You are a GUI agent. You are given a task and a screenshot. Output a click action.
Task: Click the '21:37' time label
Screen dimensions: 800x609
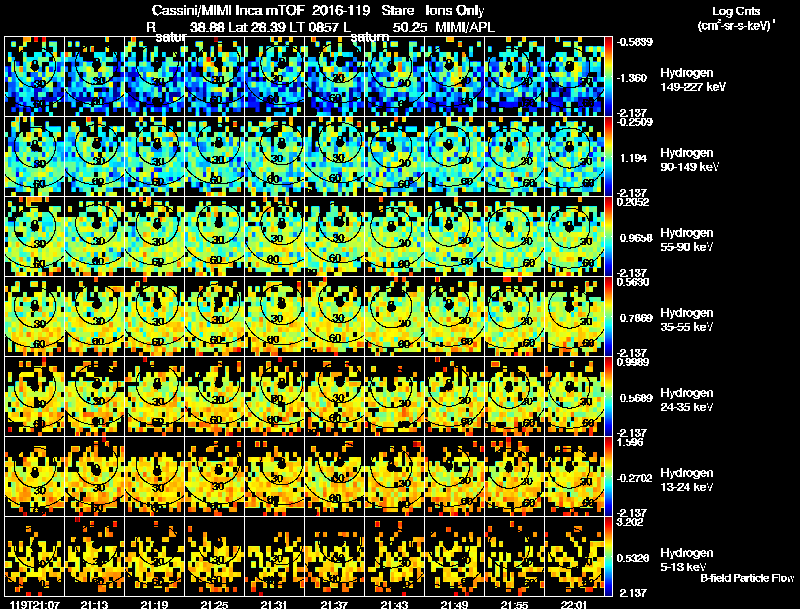(334, 604)
